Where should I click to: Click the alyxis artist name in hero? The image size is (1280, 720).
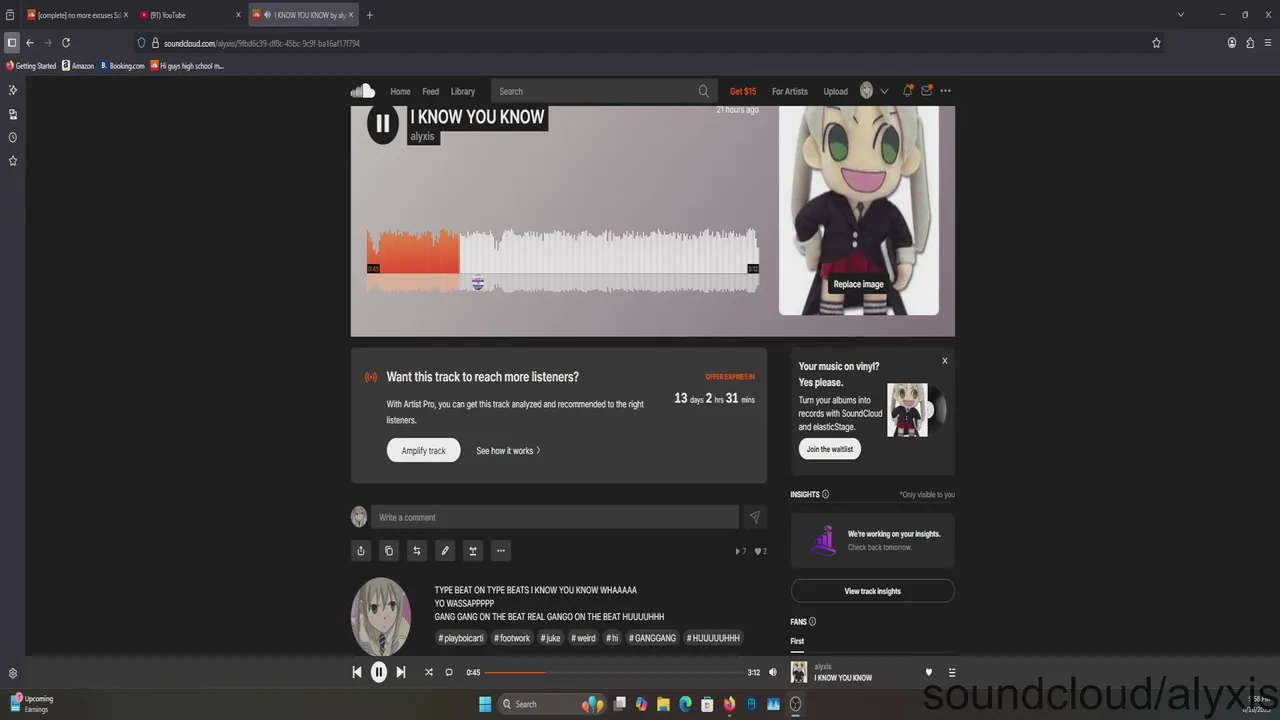423,136
